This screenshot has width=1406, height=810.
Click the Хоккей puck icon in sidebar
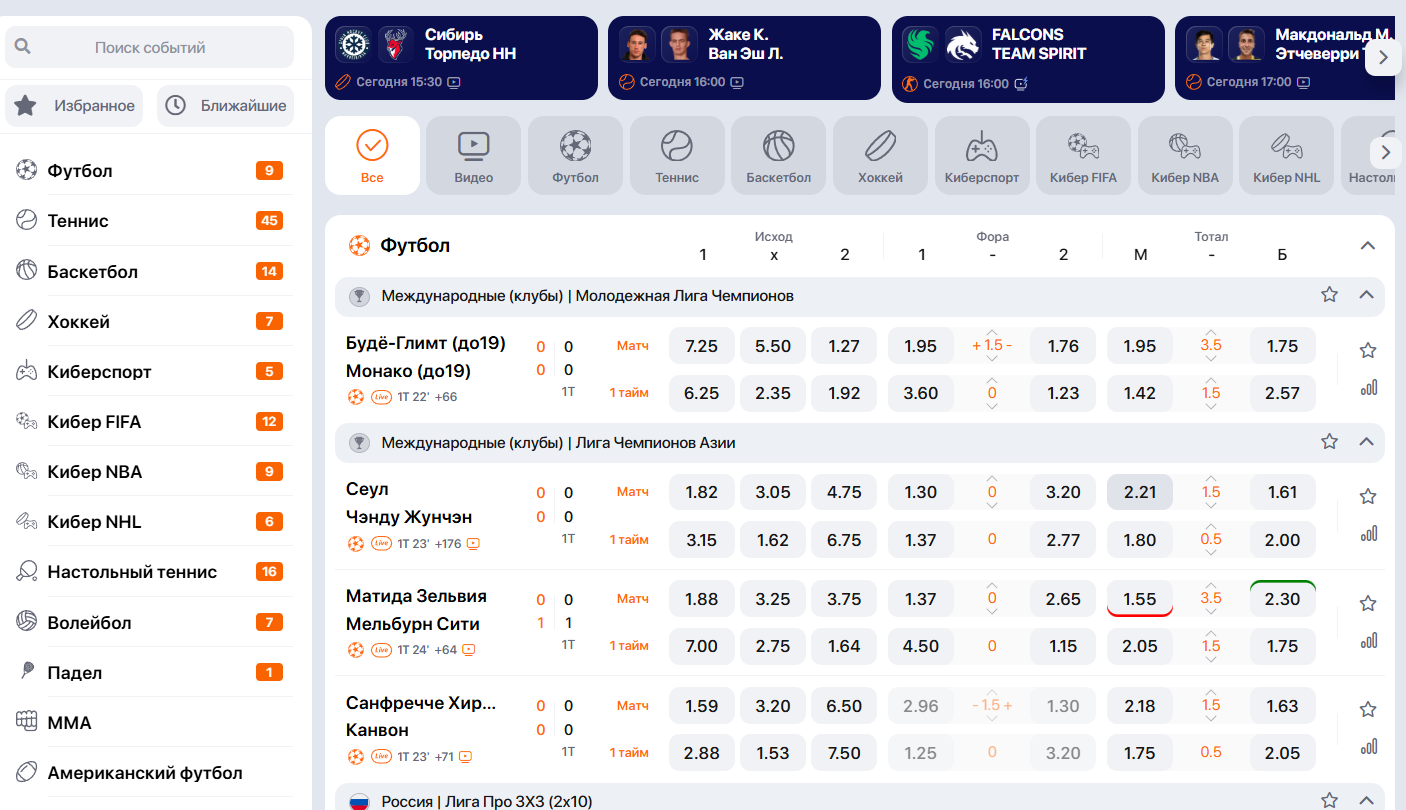(26, 321)
